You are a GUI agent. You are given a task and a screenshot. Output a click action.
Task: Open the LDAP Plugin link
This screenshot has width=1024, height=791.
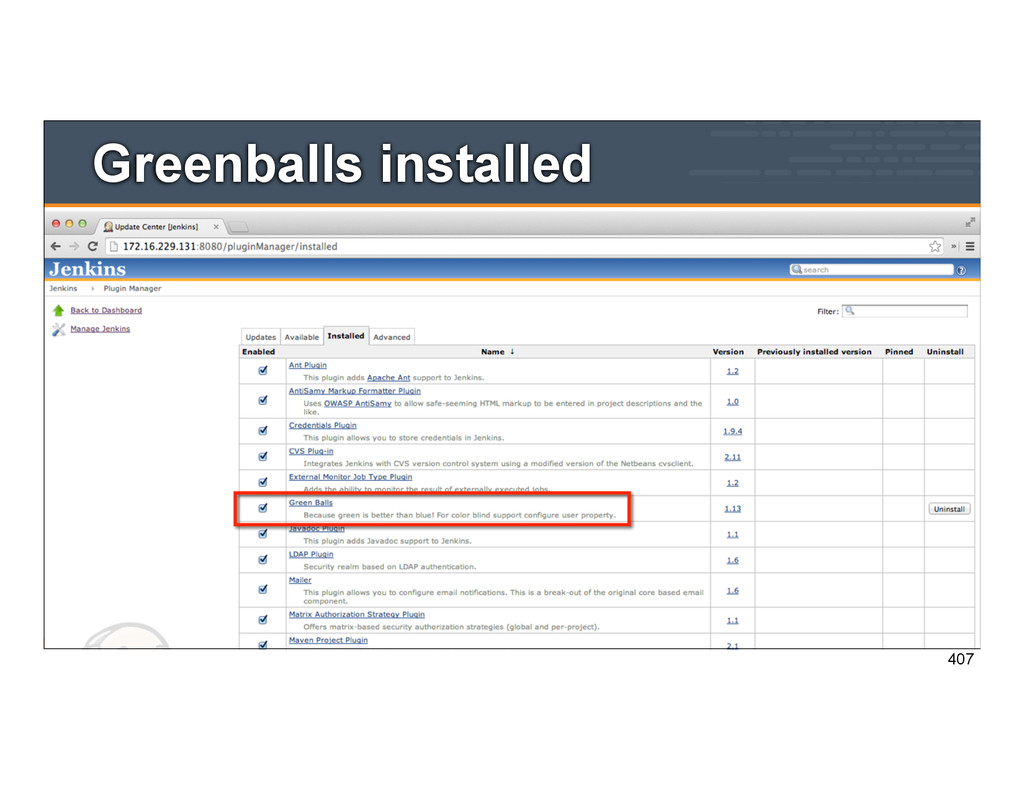tap(311, 554)
